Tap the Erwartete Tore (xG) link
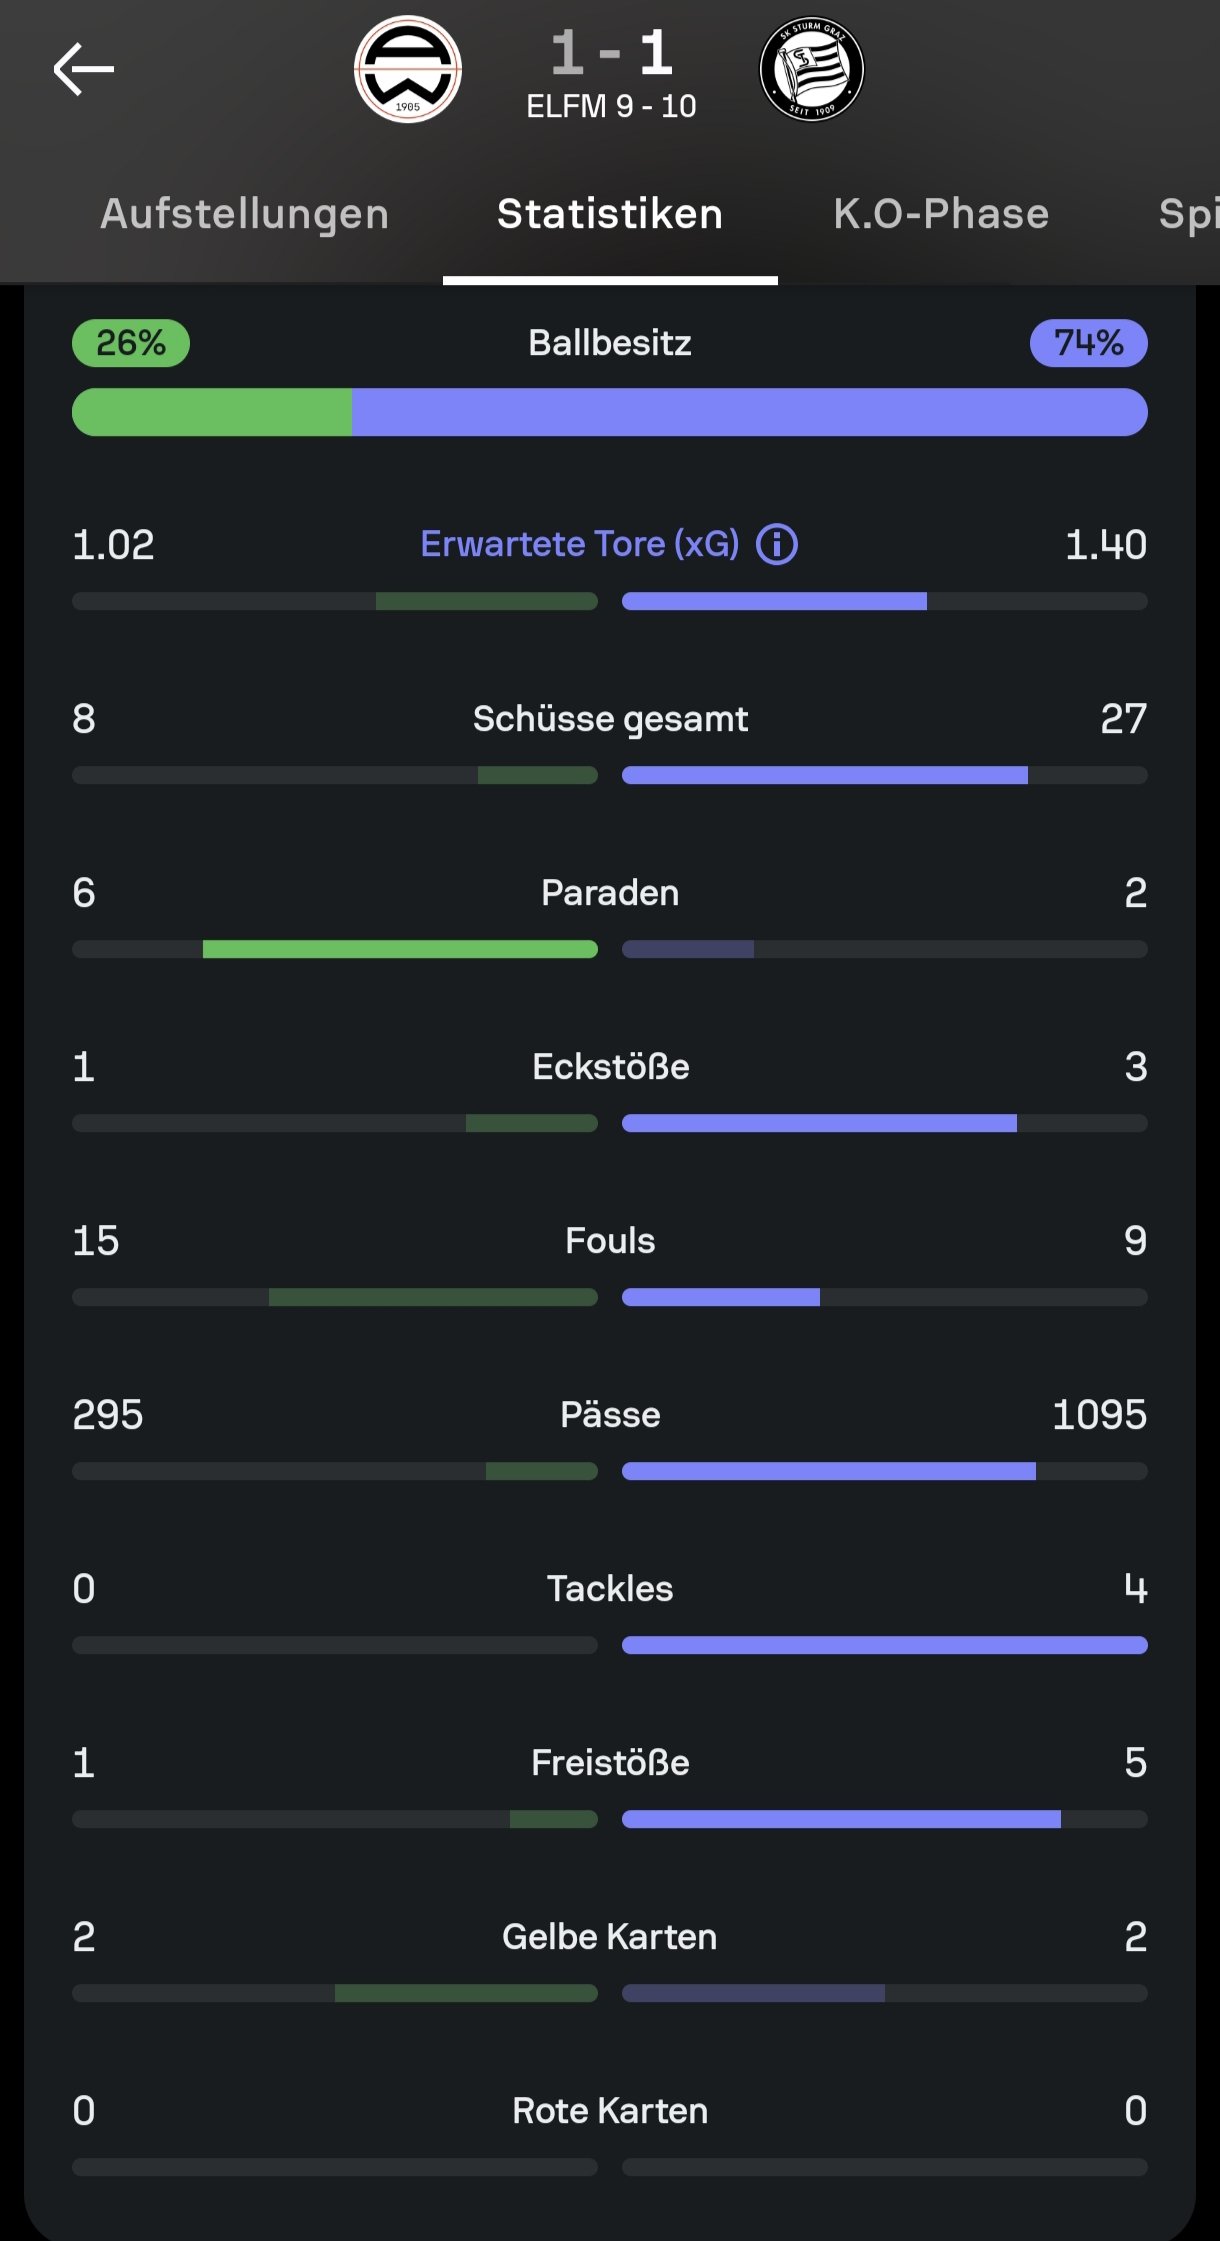Screen dimensions: 1220x2241 (x=580, y=544)
